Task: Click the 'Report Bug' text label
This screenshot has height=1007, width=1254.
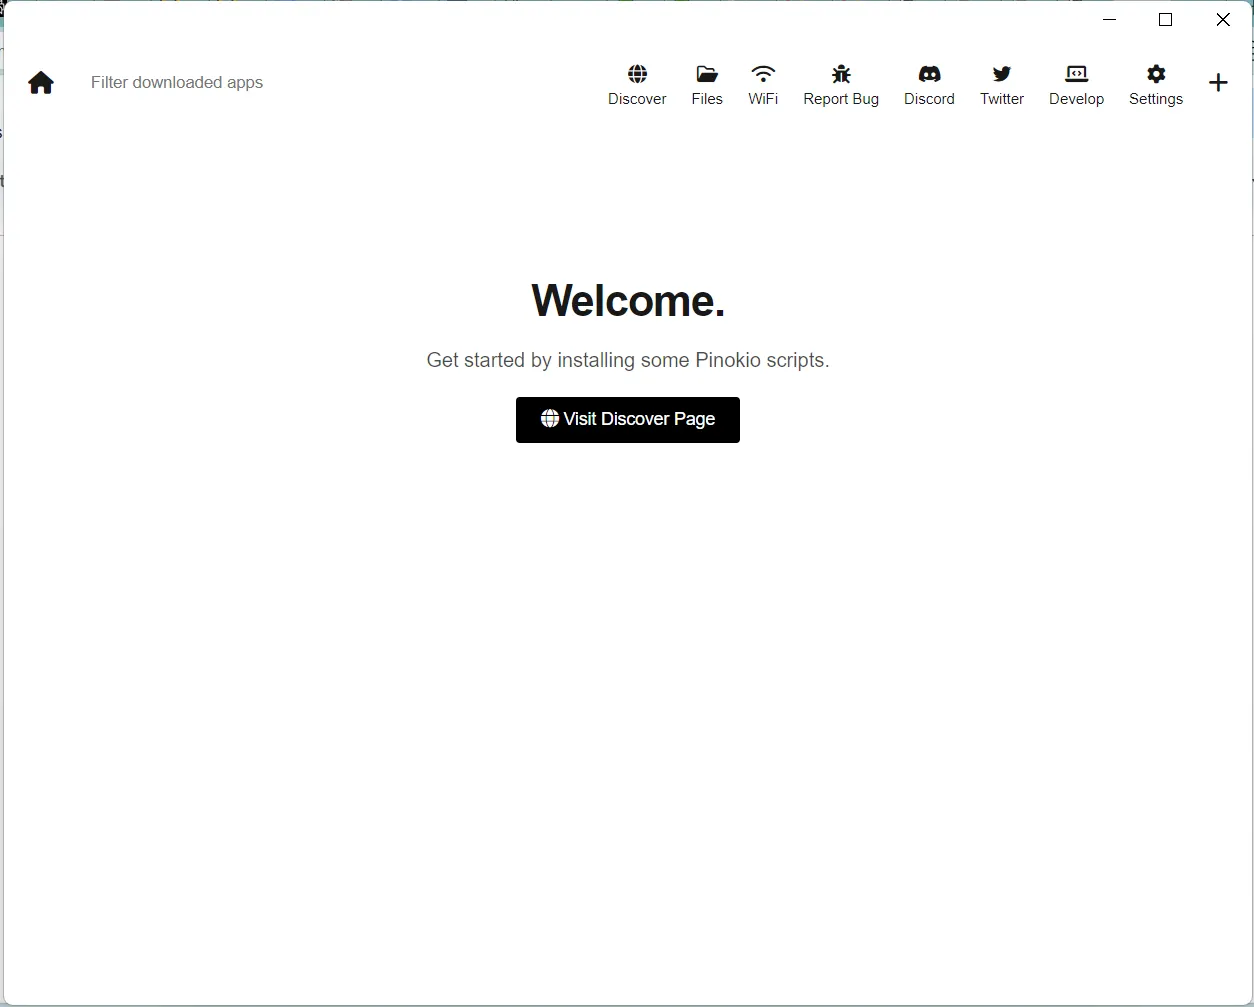Action: tap(841, 99)
